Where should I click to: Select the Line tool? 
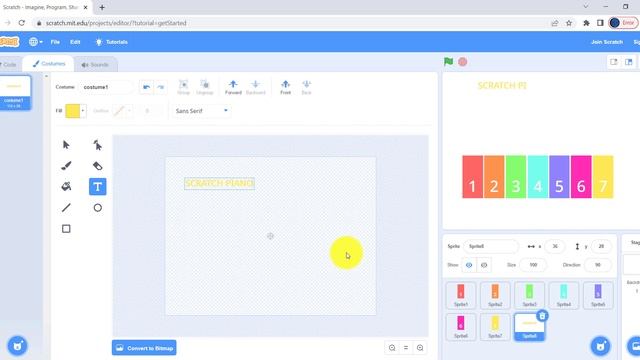[x=66, y=208]
